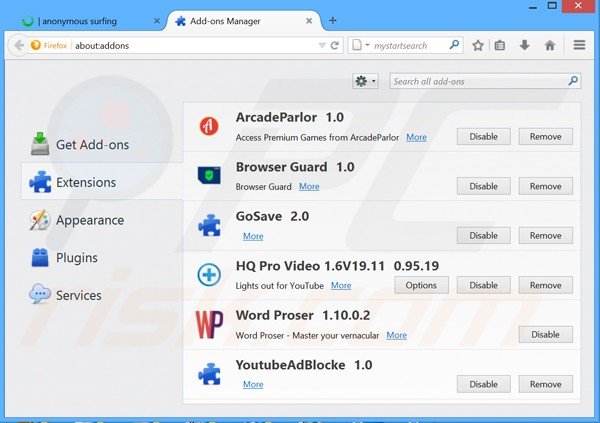Click Word Proser - Master your vernacular text
The height and width of the screenshot is (423, 600).
pos(307,335)
